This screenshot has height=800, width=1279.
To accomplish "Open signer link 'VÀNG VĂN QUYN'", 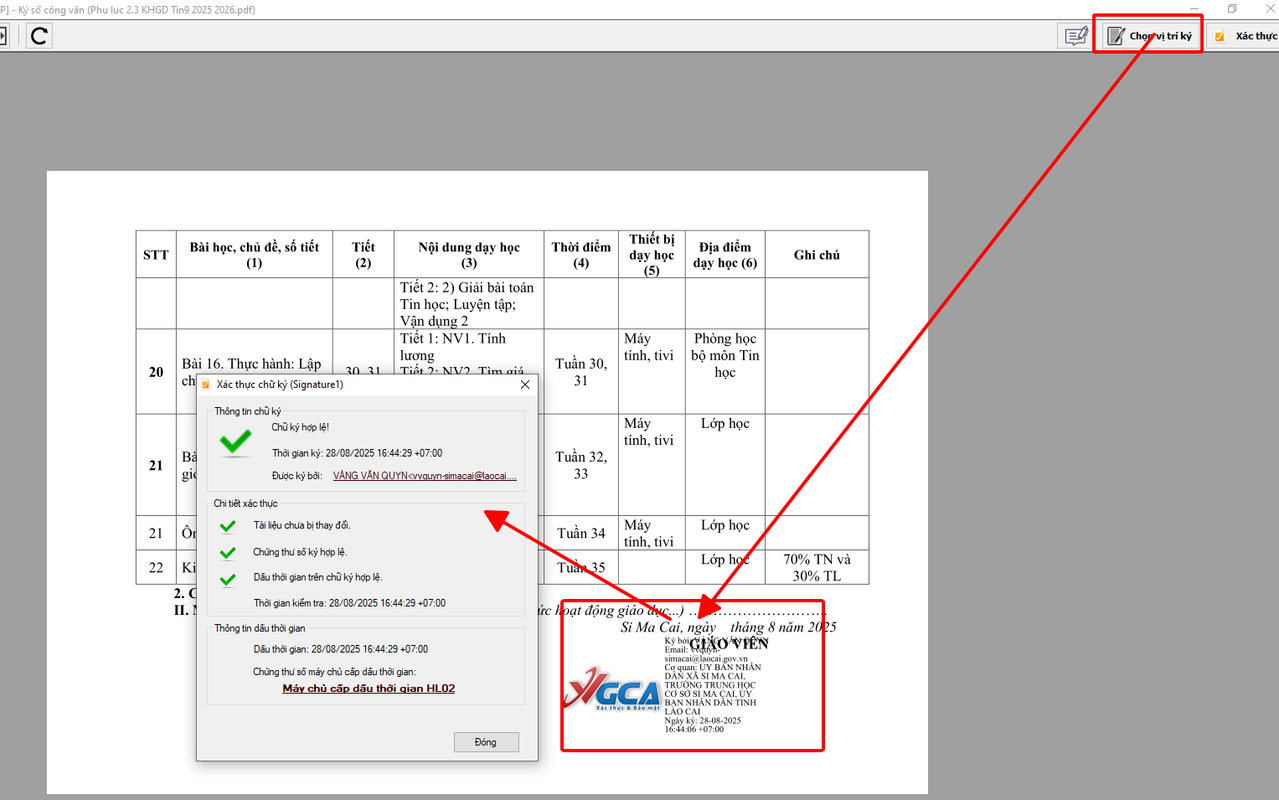I will (x=425, y=476).
